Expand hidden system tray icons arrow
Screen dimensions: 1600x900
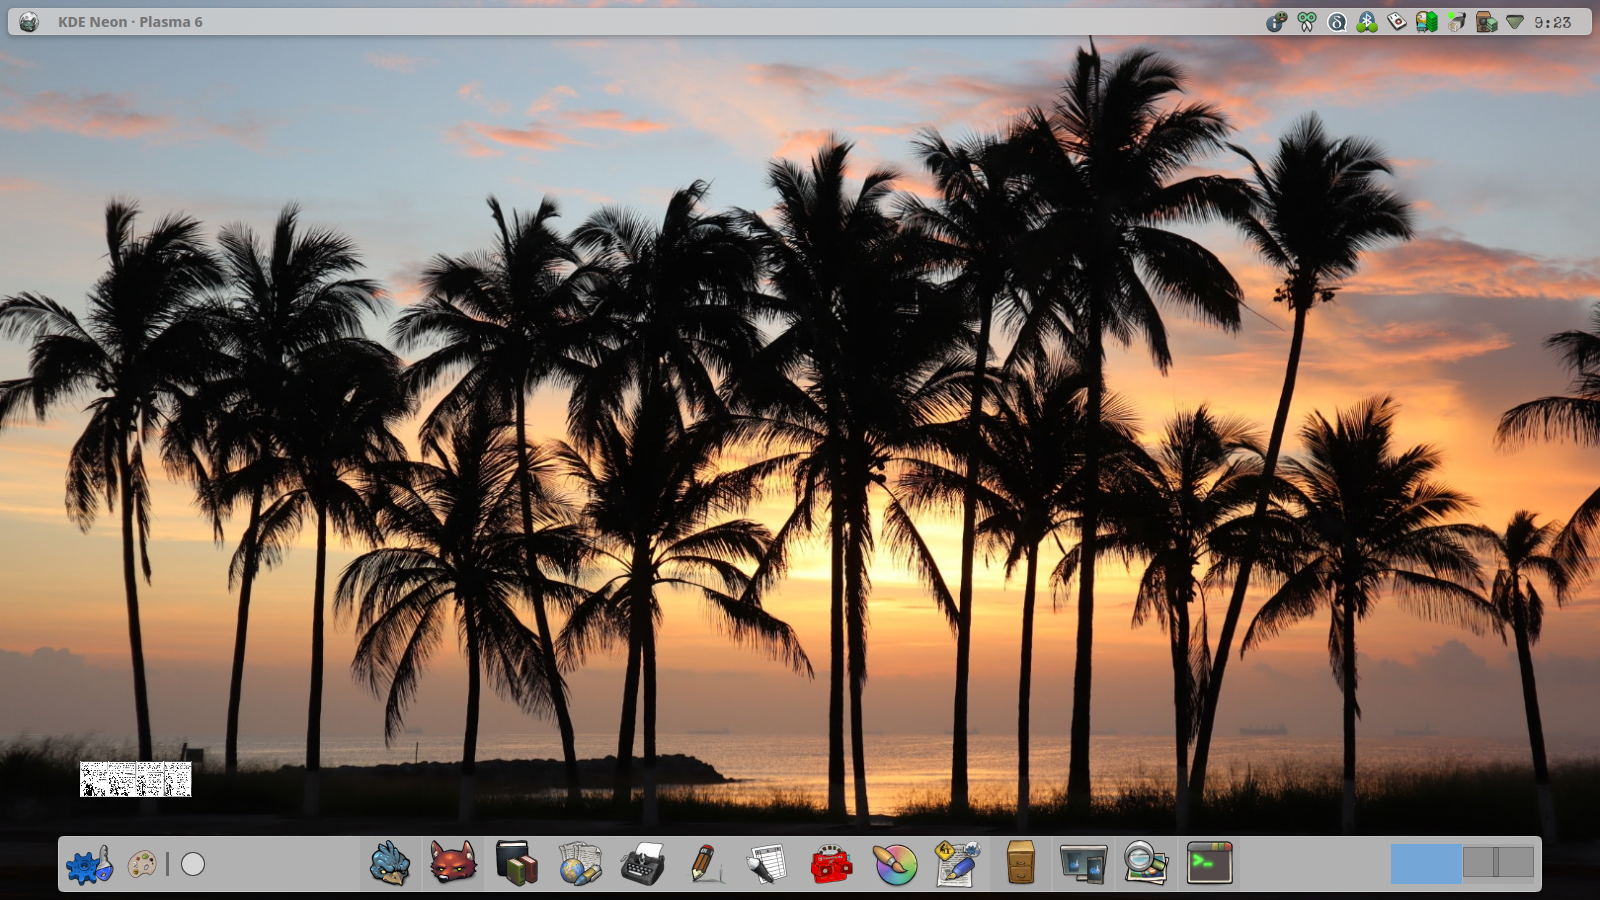point(1515,22)
